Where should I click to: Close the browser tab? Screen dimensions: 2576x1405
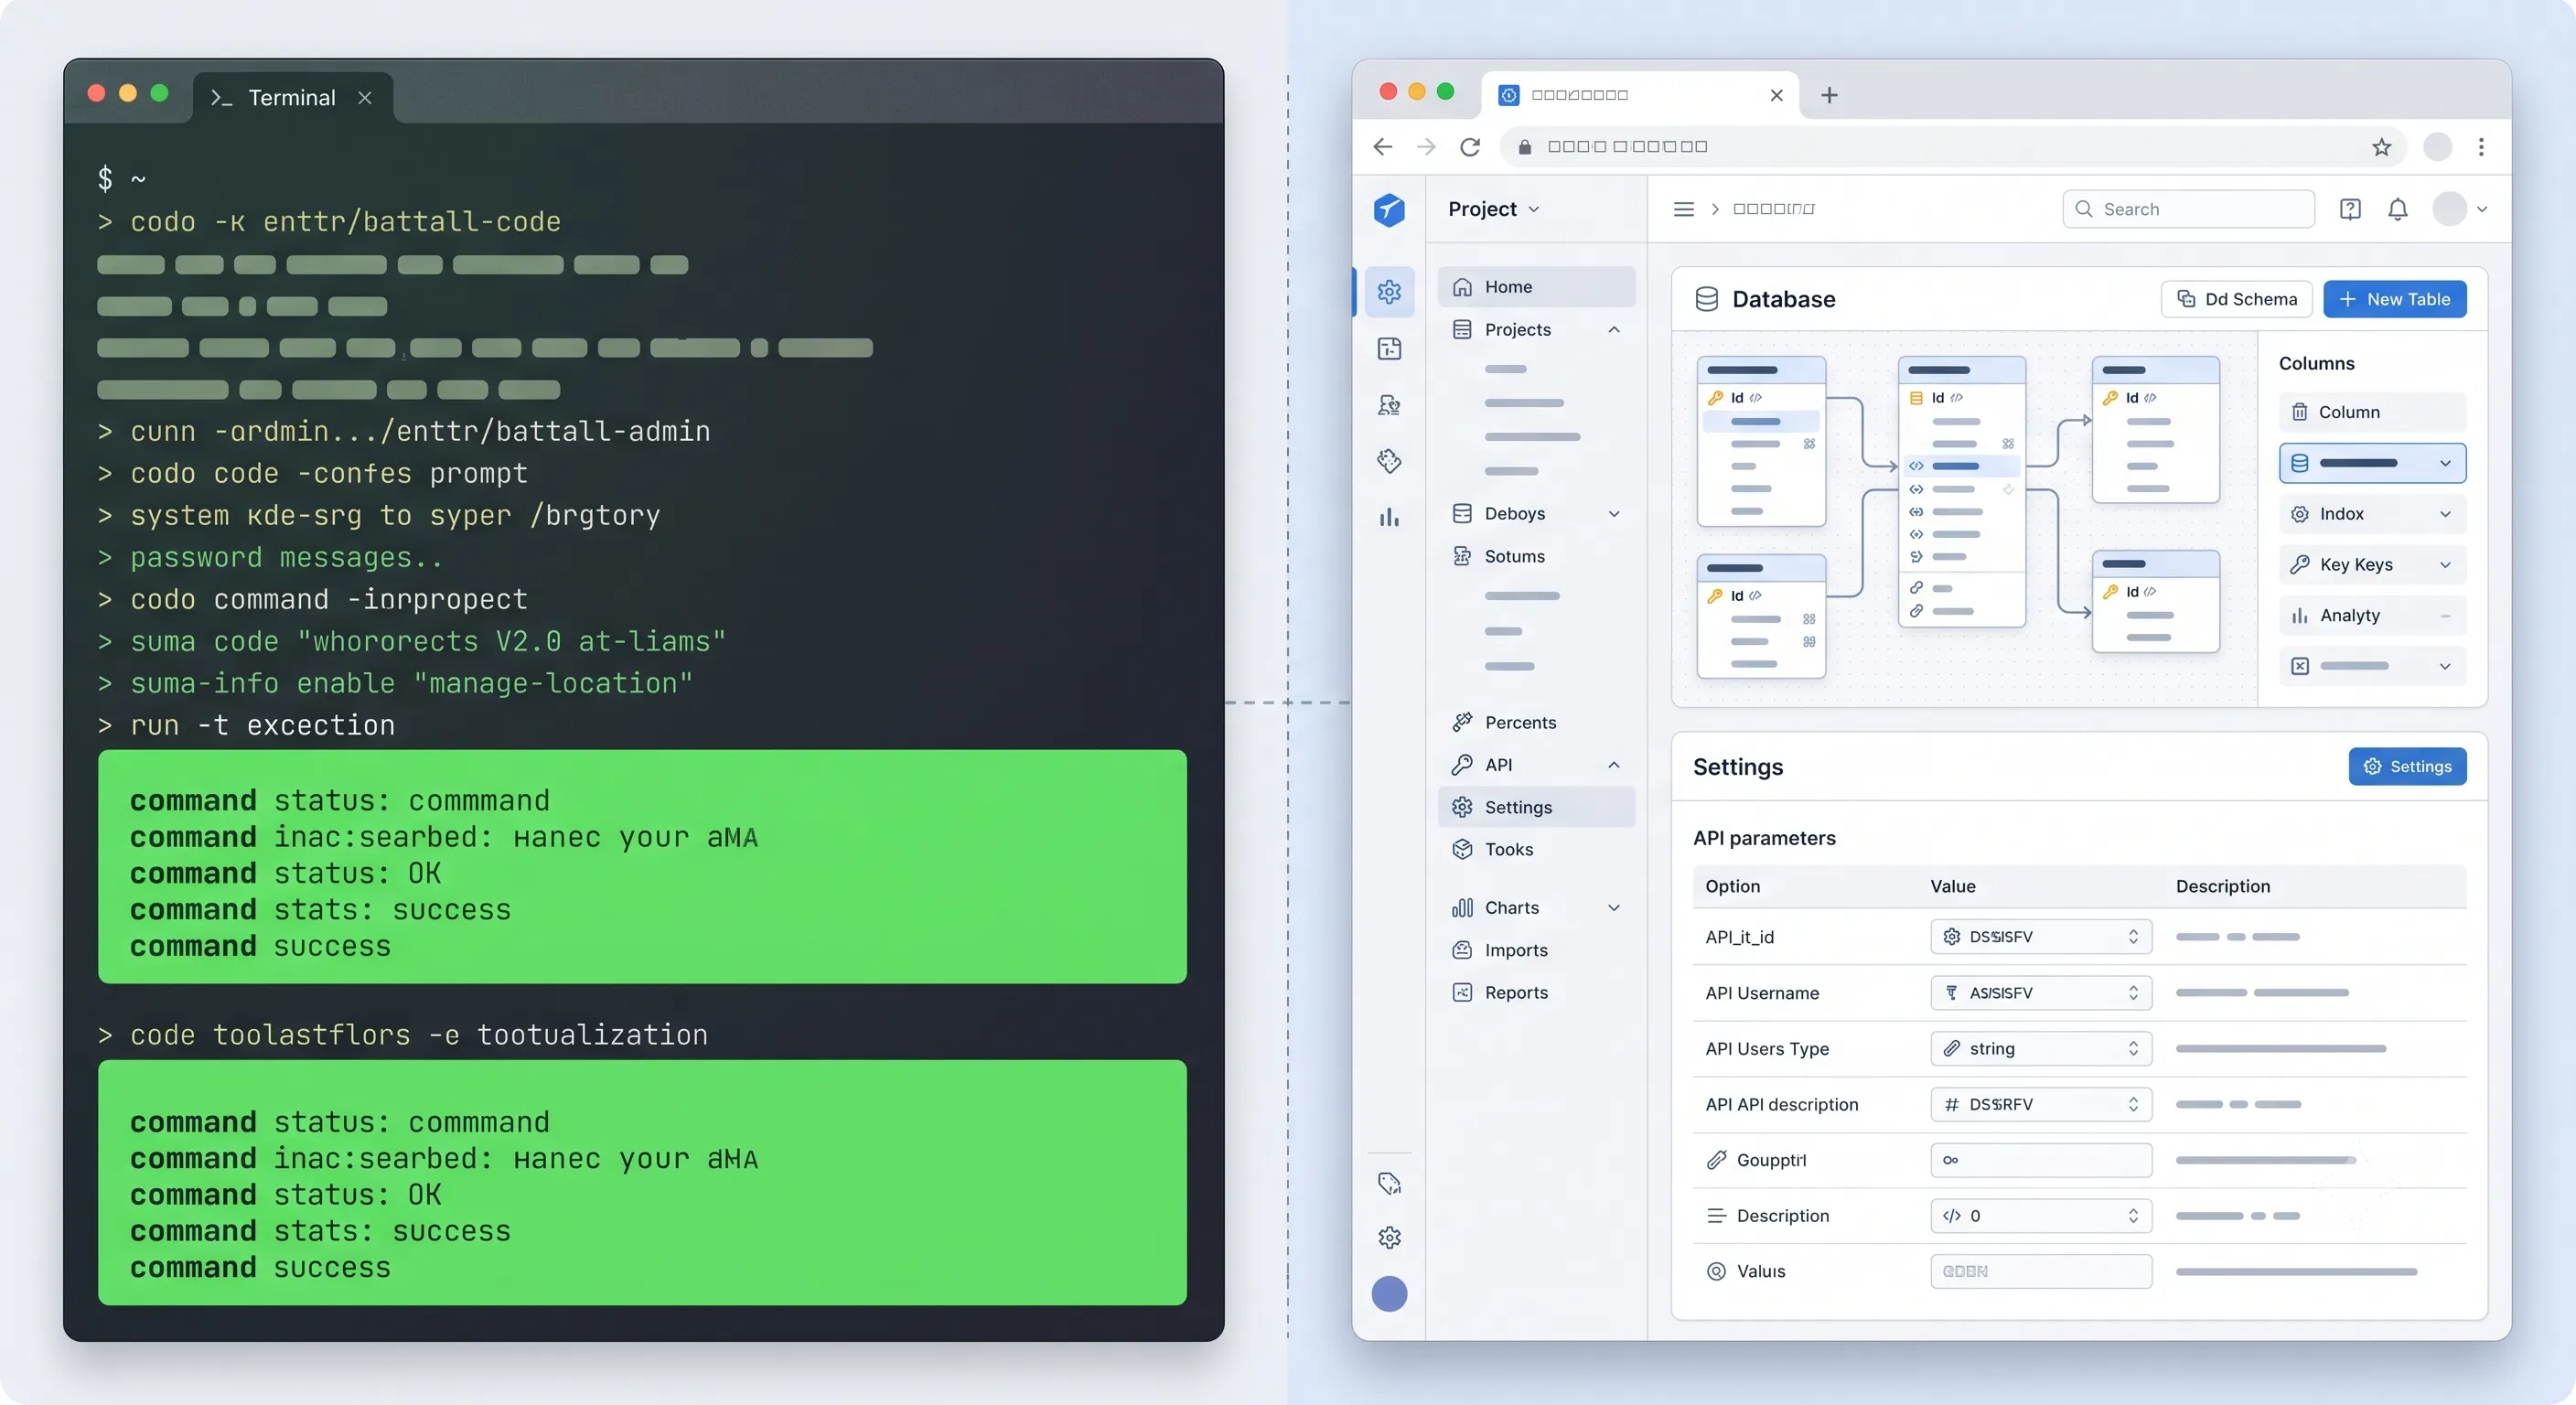click(x=1776, y=95)
